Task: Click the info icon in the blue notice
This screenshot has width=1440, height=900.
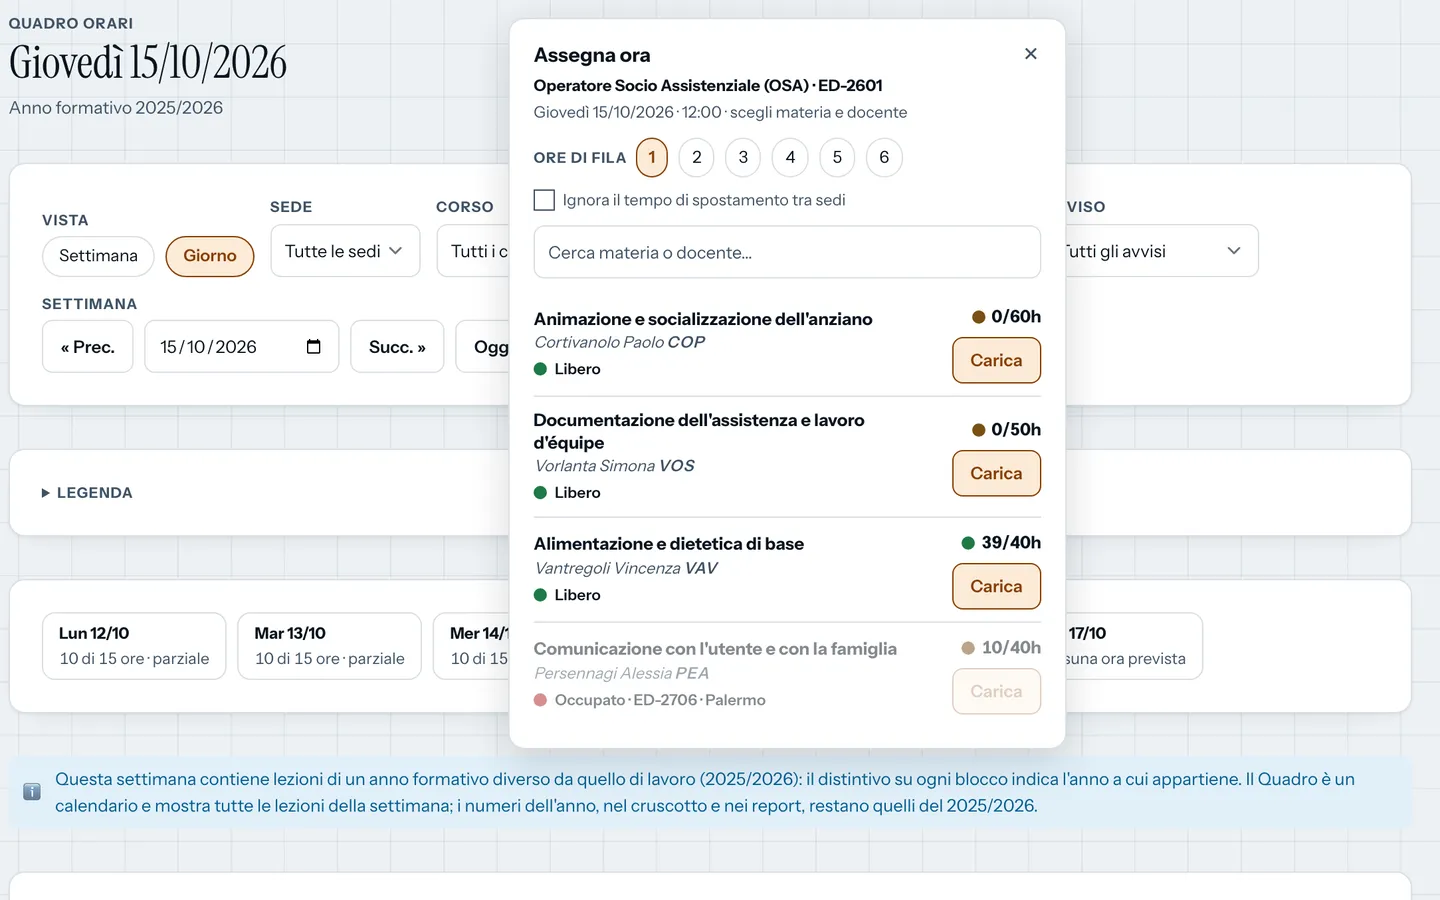Action: [x=32, y=792]
